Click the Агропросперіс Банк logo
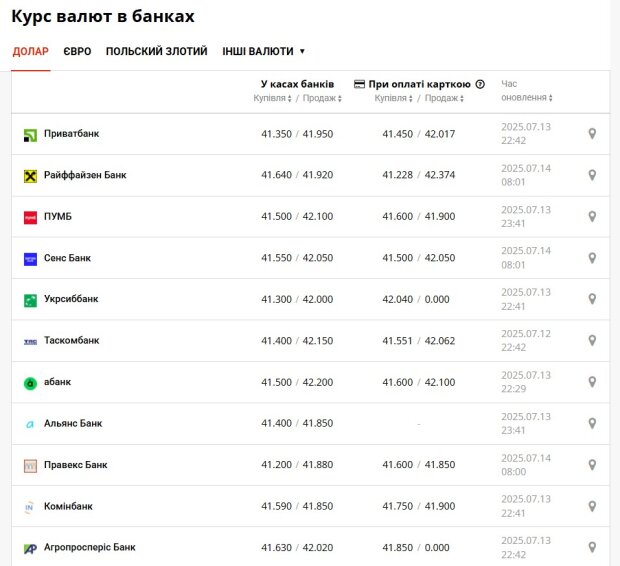The width and height of the screenshot is (620, 566). [x=30, y=549]
